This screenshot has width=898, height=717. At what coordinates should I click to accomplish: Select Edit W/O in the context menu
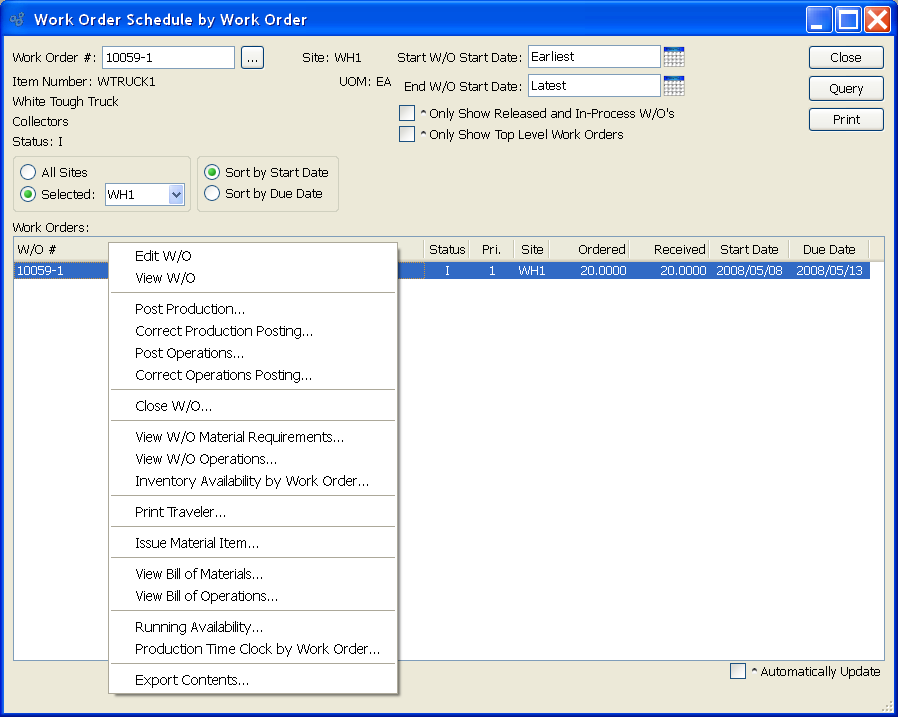(163, 256)
